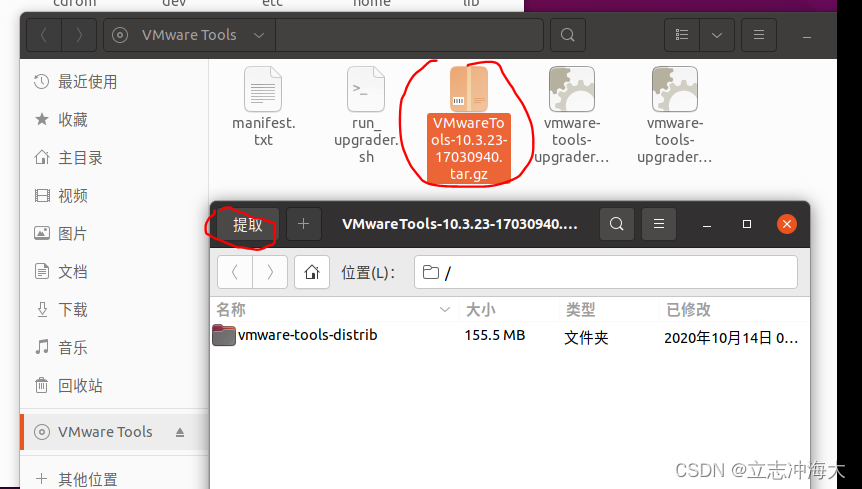The width and height of the screenshot is (862, 489).
Task: Add files with the plus button
Action: pos(303,224)
